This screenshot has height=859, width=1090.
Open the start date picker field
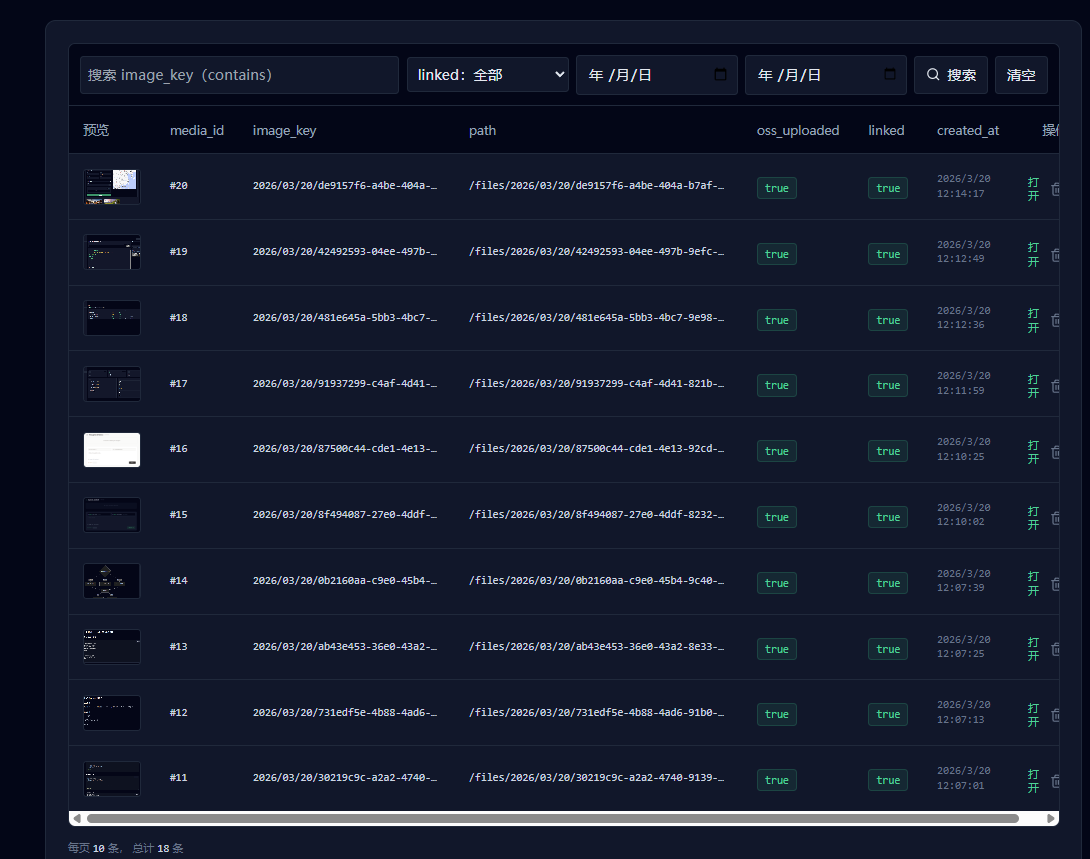tap(656, 75)
